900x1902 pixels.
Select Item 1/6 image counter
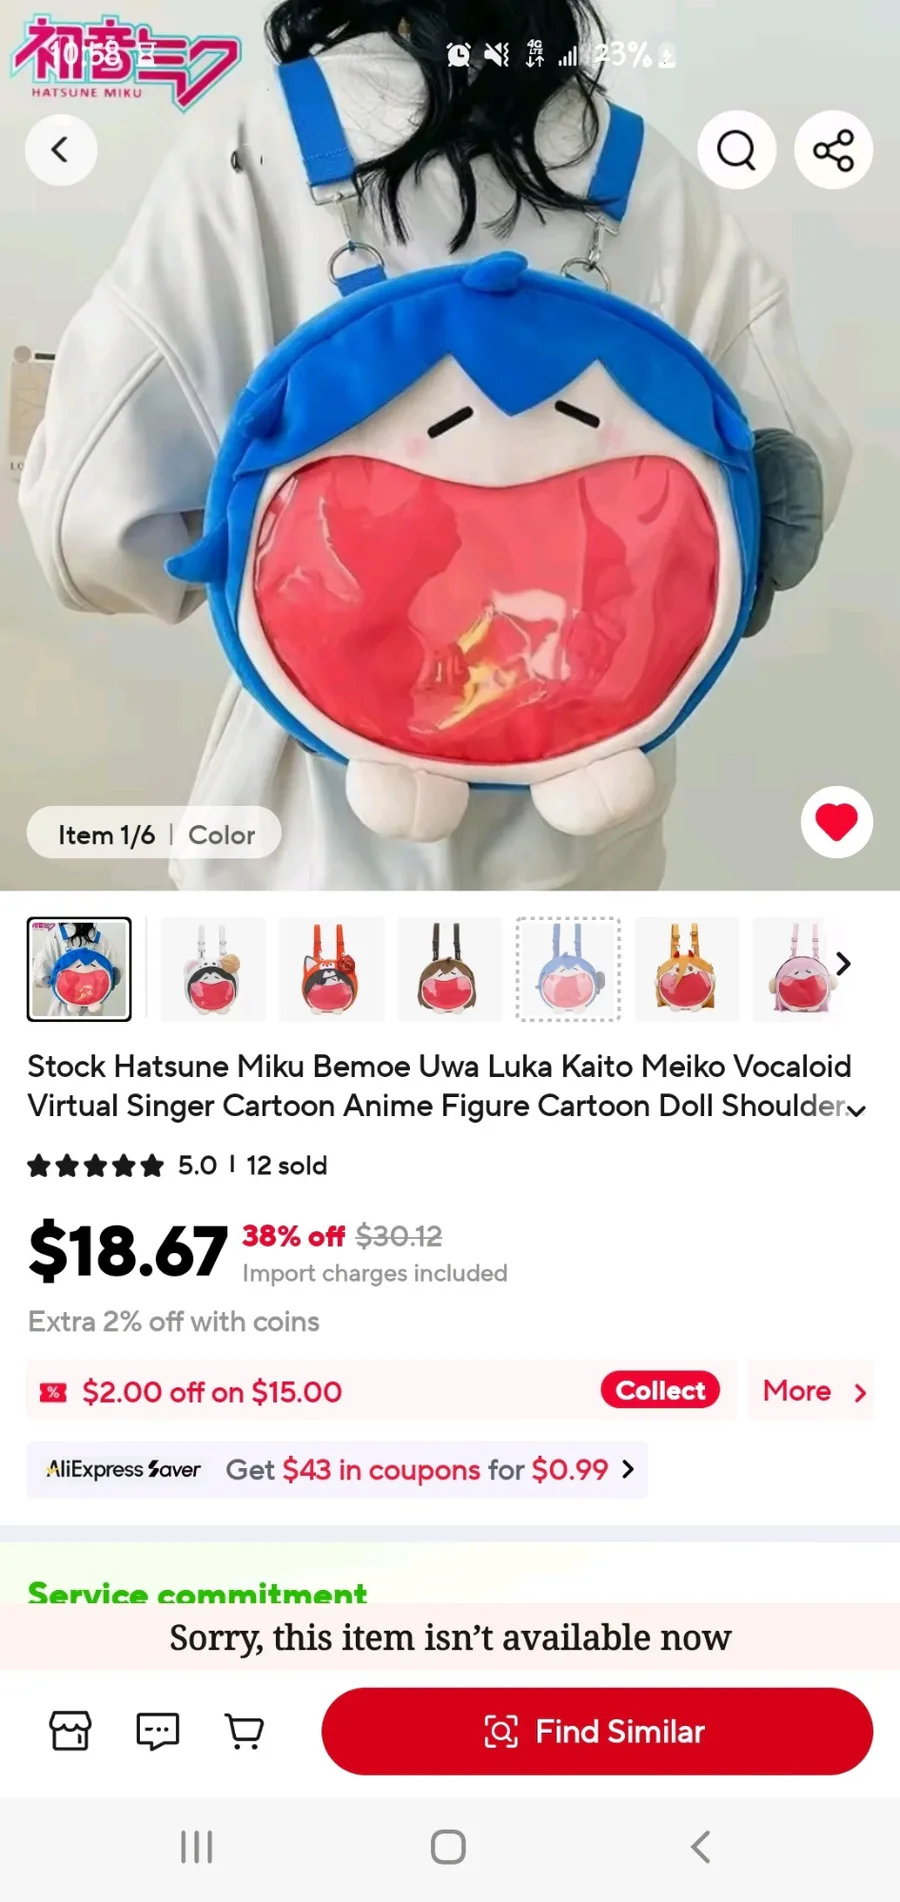click(106, 835)
